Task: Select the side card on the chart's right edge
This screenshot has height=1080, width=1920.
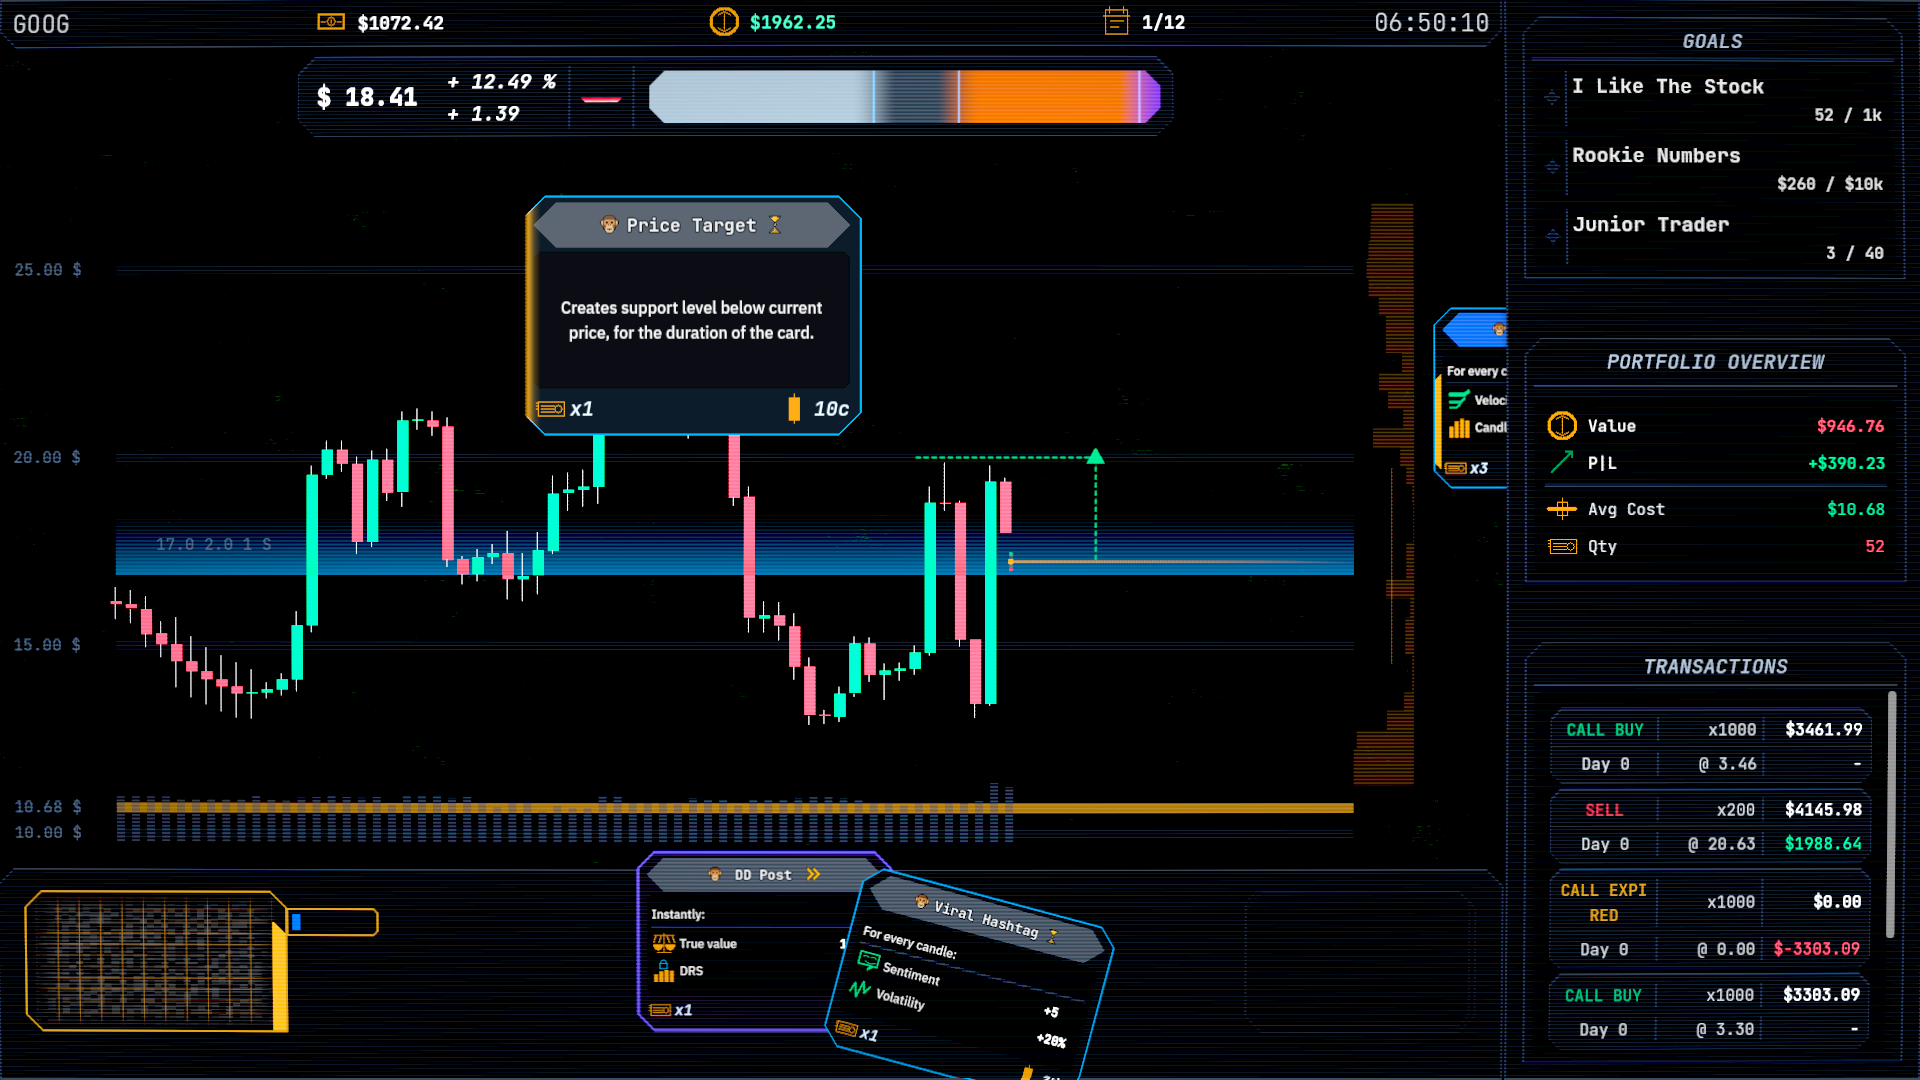Action: click(1472, 398)
